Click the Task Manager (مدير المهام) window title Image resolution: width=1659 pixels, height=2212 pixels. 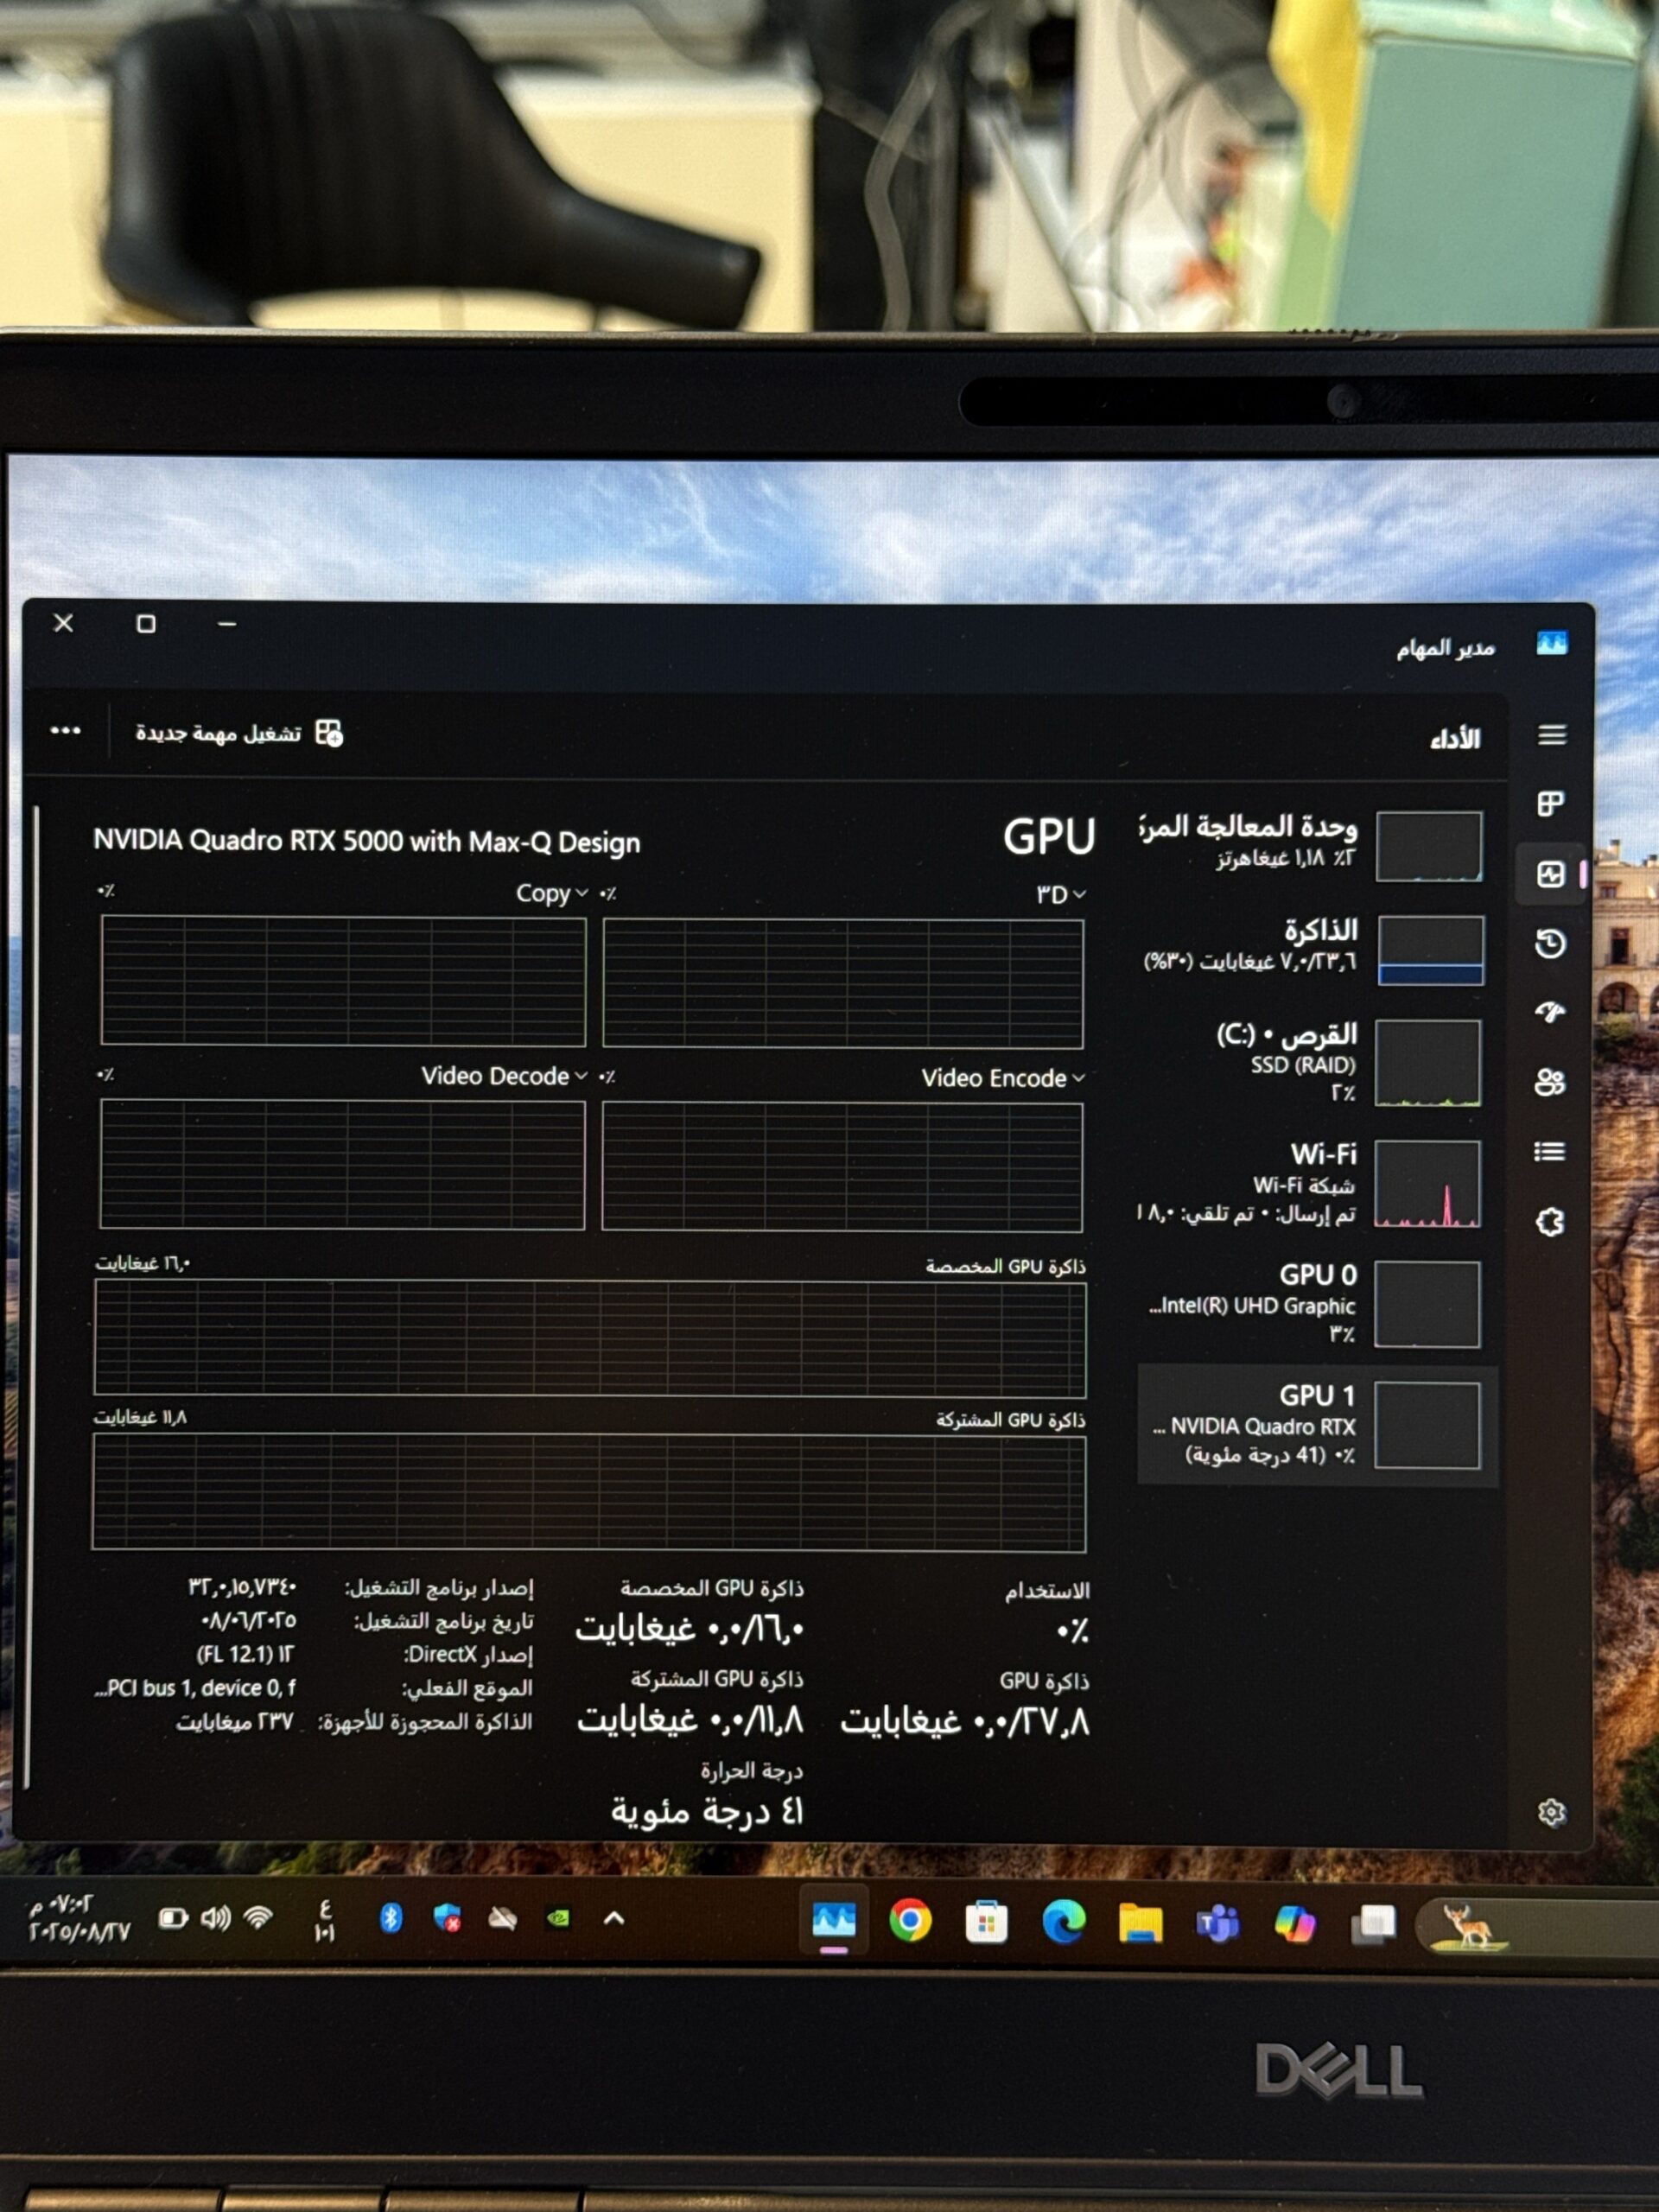(1445, 648)
